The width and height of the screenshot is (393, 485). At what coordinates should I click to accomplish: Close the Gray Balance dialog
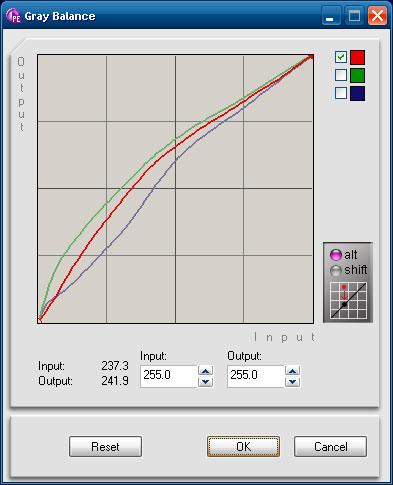point(377,16)
